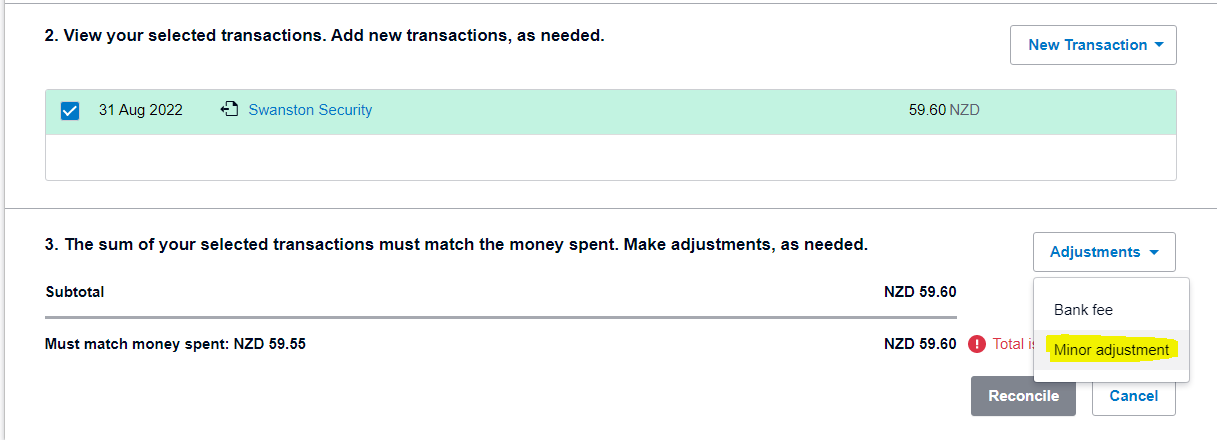
Task: Click the Reconcile button
Action: click(x=1023, y=396)
